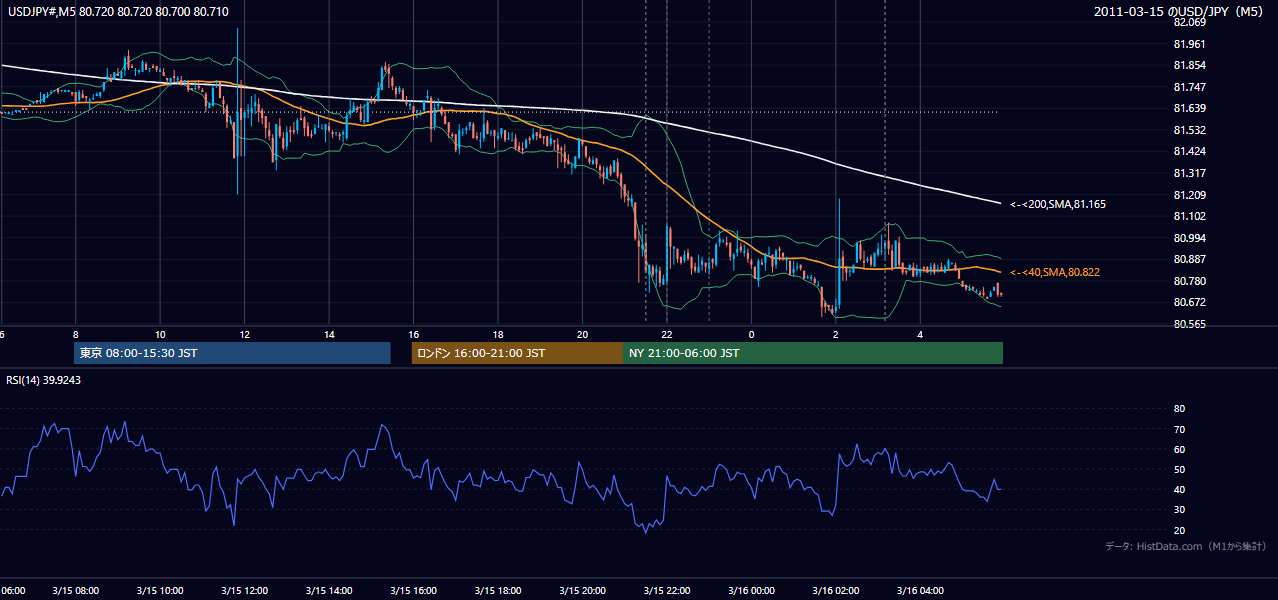Click the 3/15 20:00 time axis label

pyautogui.click(x=582, y=591)
